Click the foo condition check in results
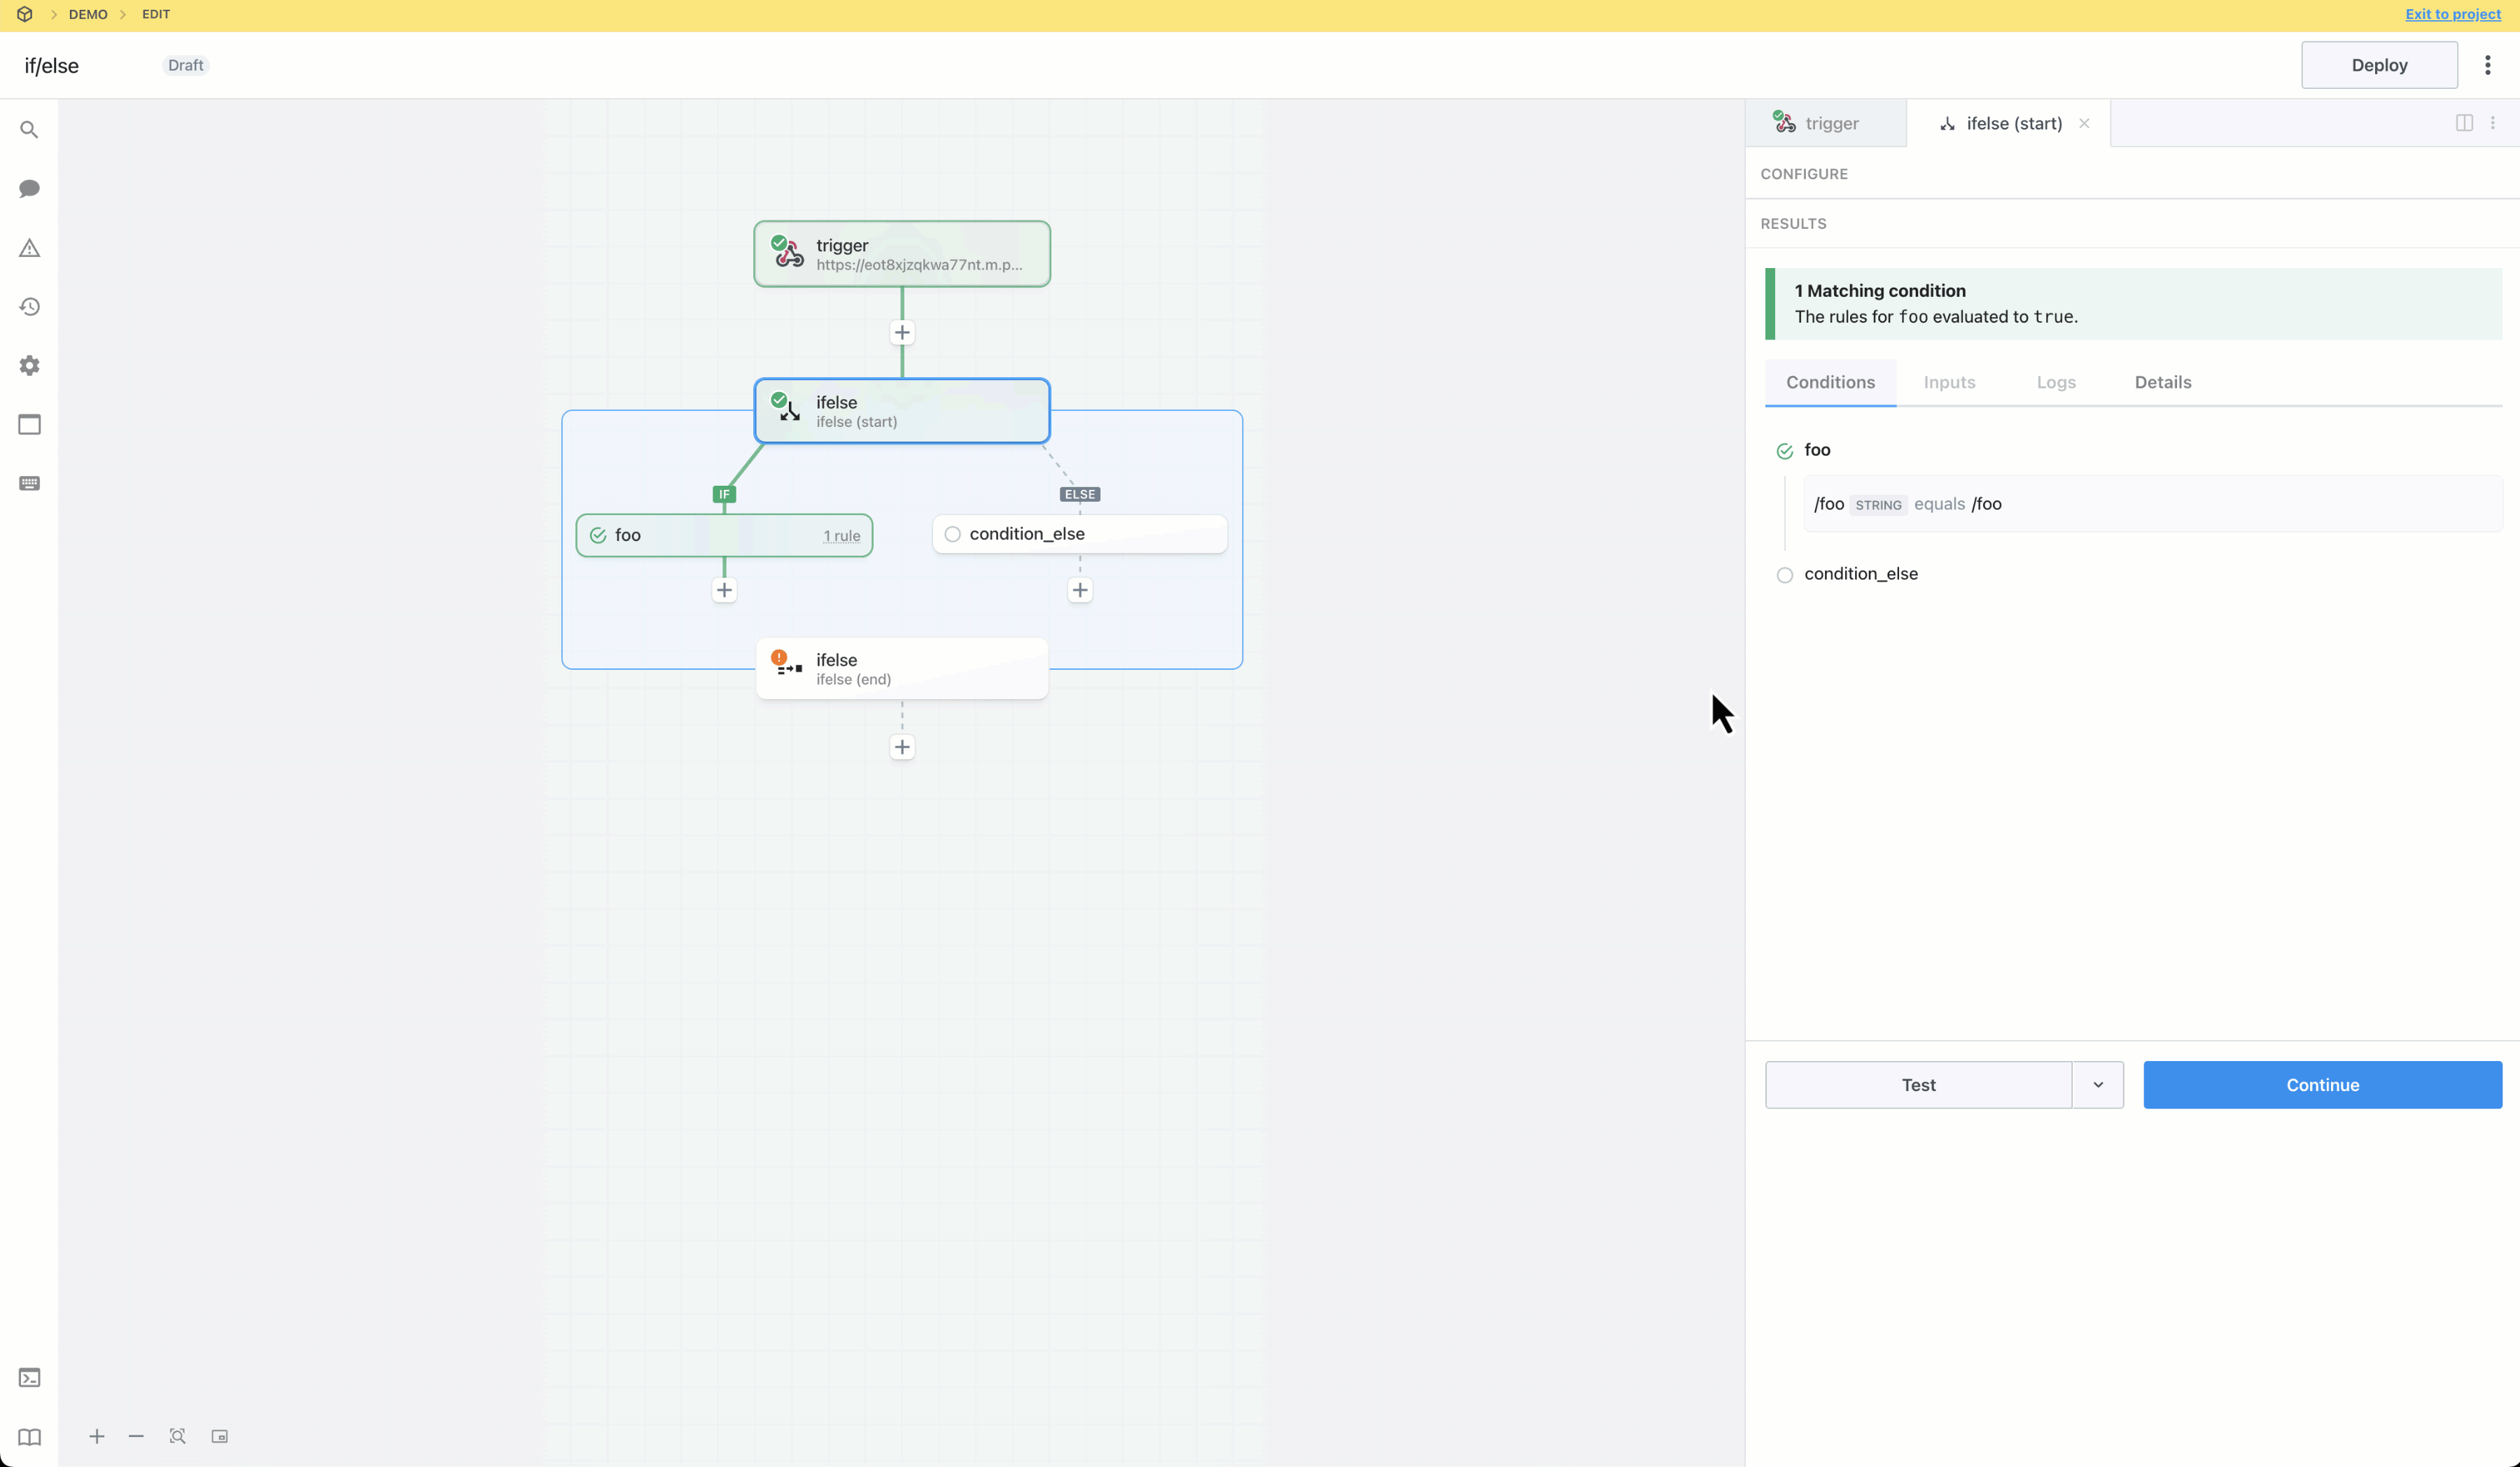Image resolution: width=2520 pixels, height=1467 pixels. click(x=1785, y=451)
